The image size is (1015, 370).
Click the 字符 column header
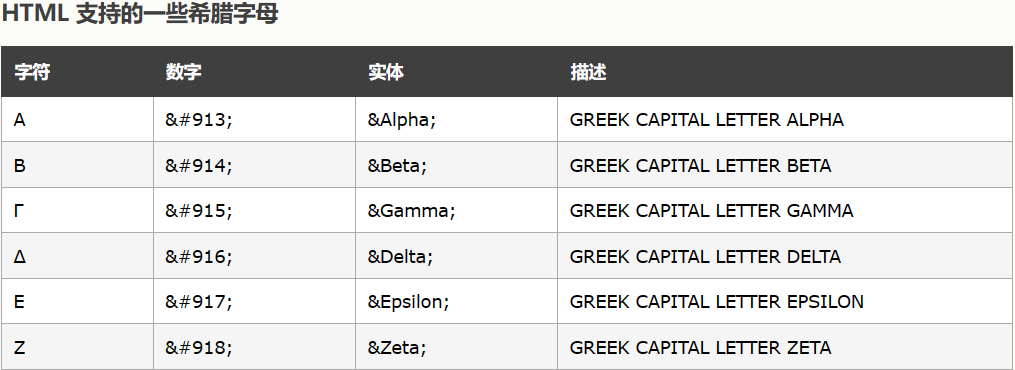click(32, 72)
